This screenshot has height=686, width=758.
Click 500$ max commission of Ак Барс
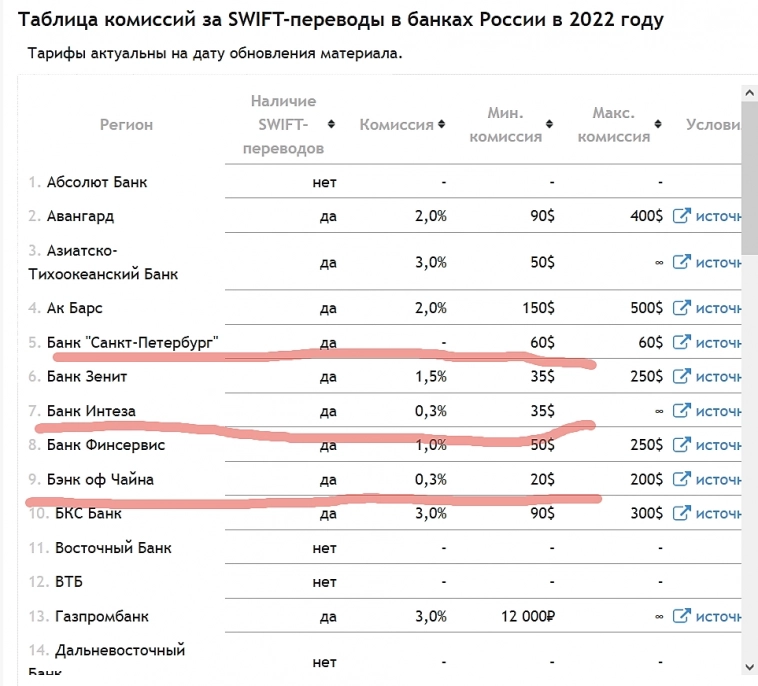click(646, 308)
